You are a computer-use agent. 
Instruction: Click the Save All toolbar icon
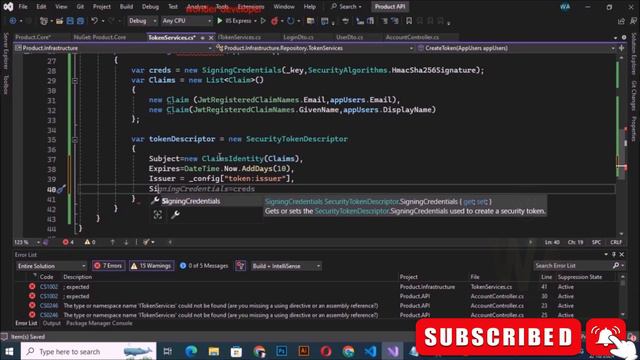pos(80,20)
